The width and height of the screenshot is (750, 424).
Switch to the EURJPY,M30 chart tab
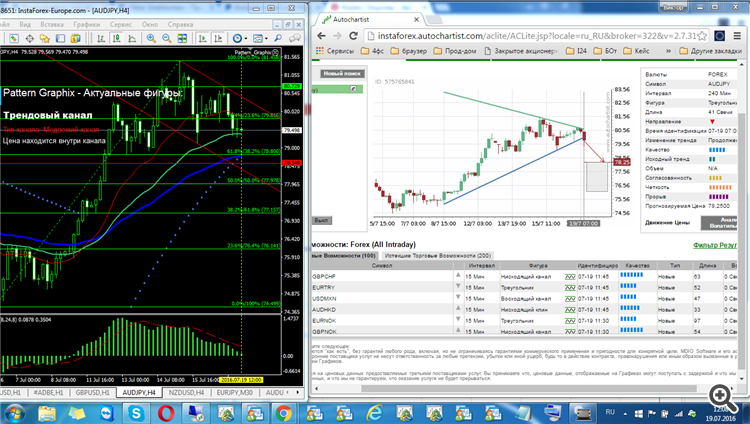[x=234, y=392]
